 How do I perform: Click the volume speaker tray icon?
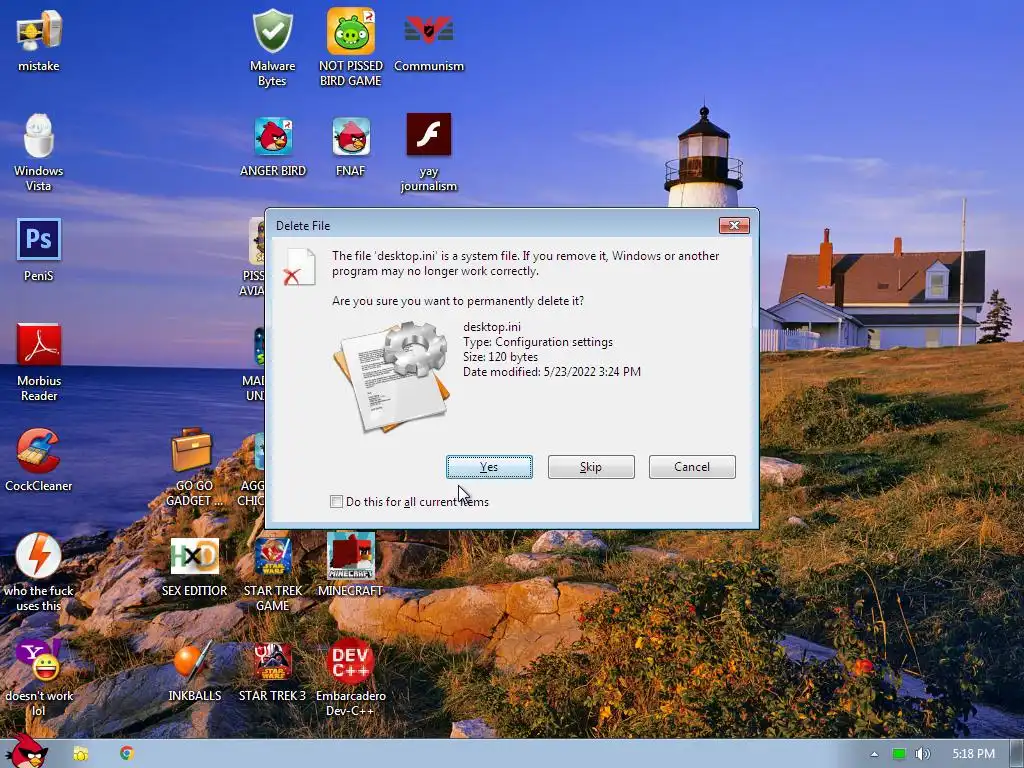click(x=922, y=754)
